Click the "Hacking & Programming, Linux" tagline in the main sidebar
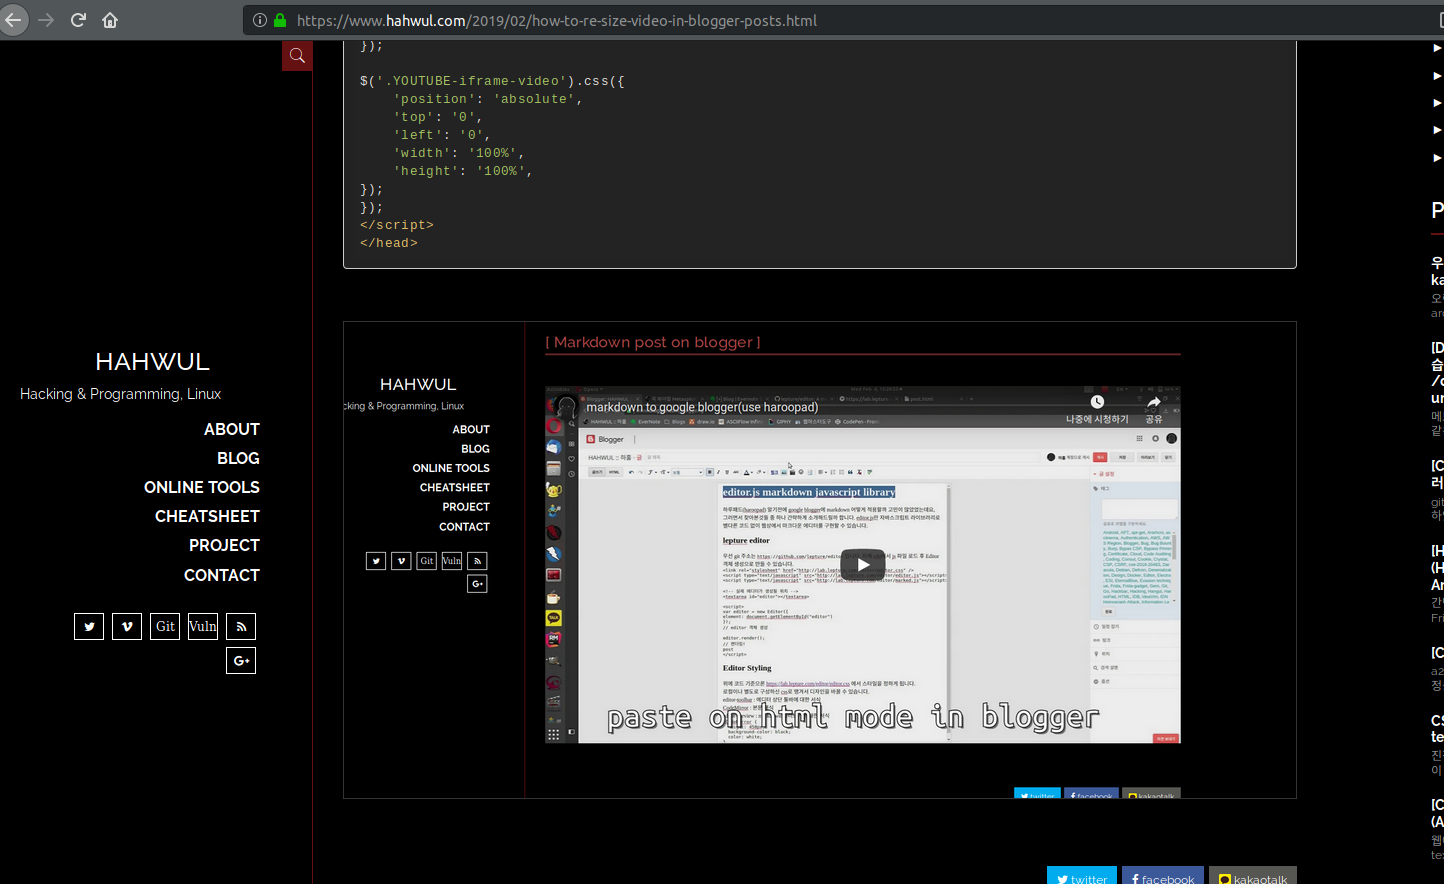The image size is (1444, 884). [120, 394]
